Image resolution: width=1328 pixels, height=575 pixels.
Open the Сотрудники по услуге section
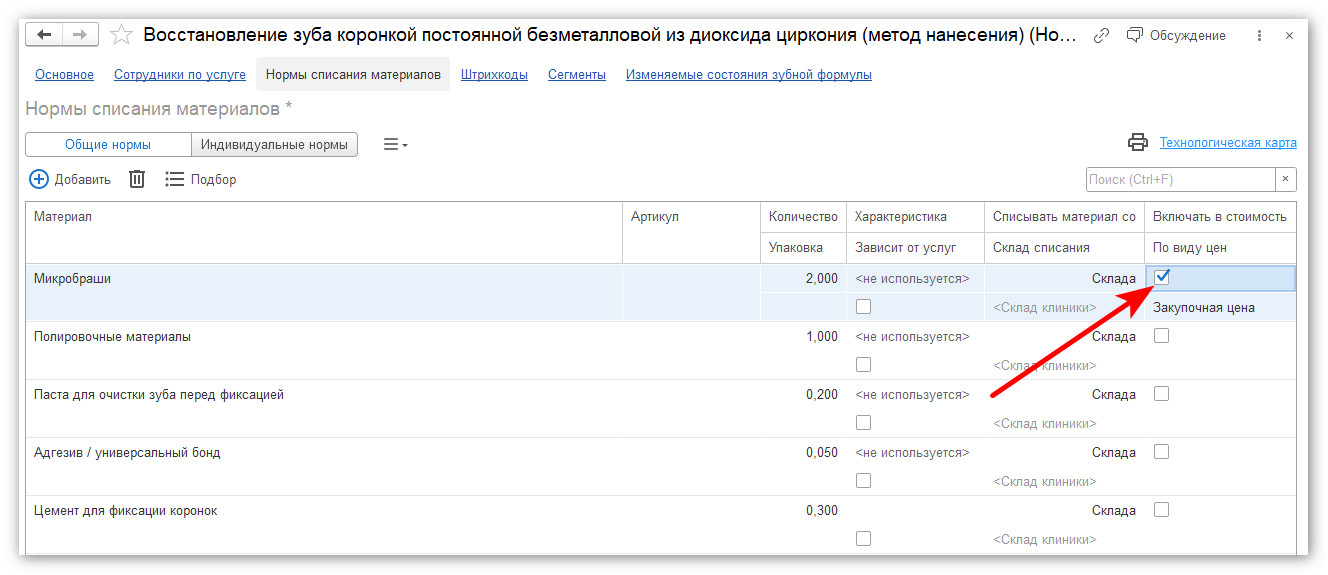[x=180, y=75]
